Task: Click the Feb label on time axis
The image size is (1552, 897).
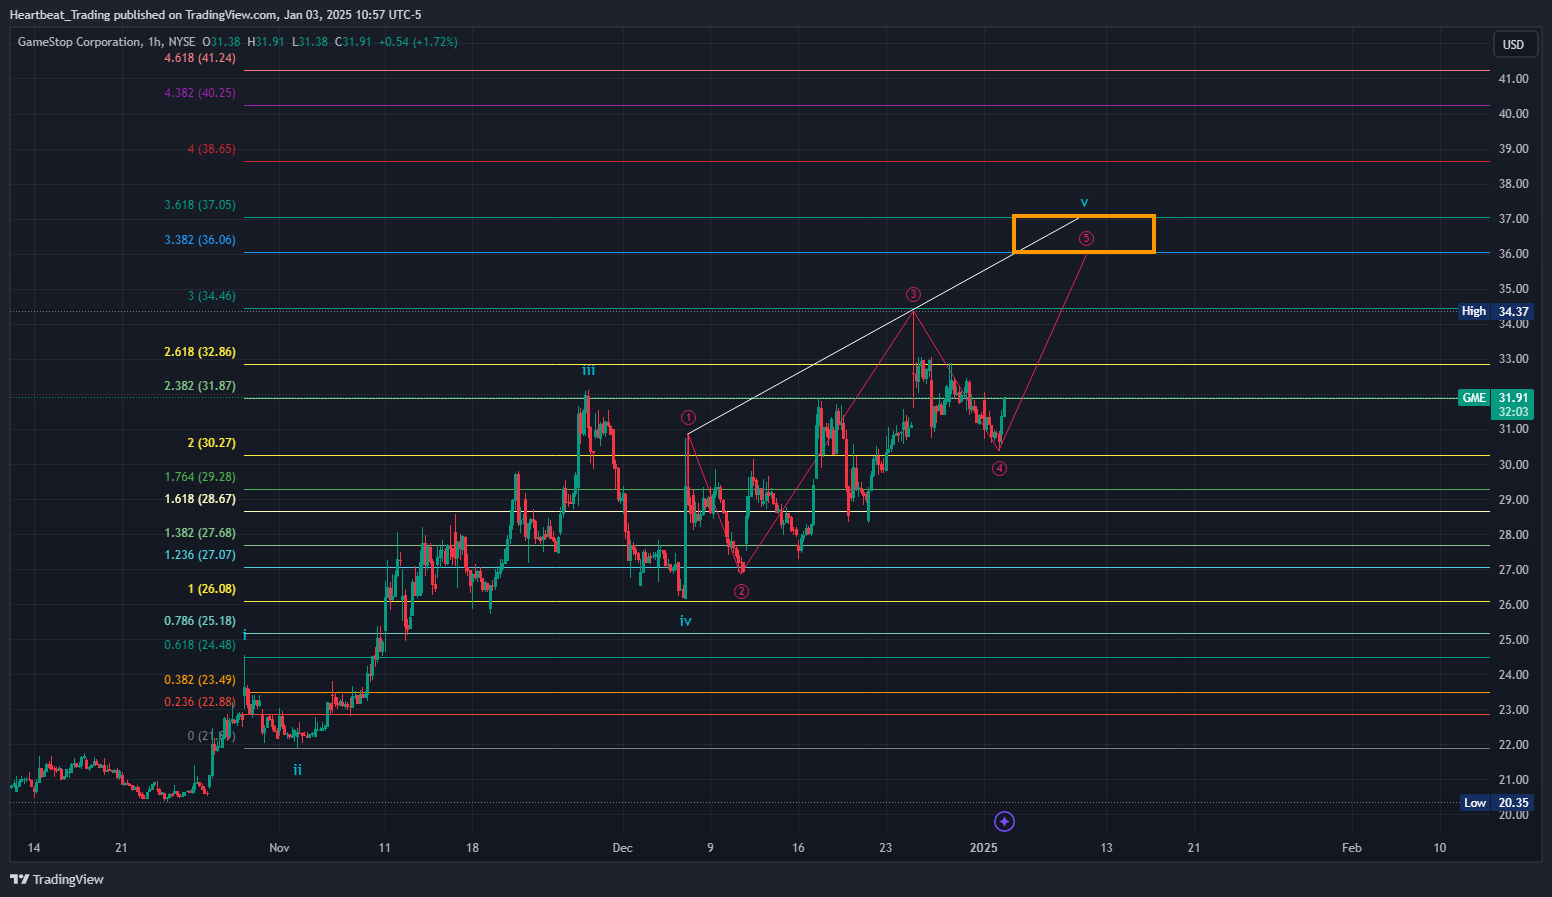Action: (x=1351, y=848)
